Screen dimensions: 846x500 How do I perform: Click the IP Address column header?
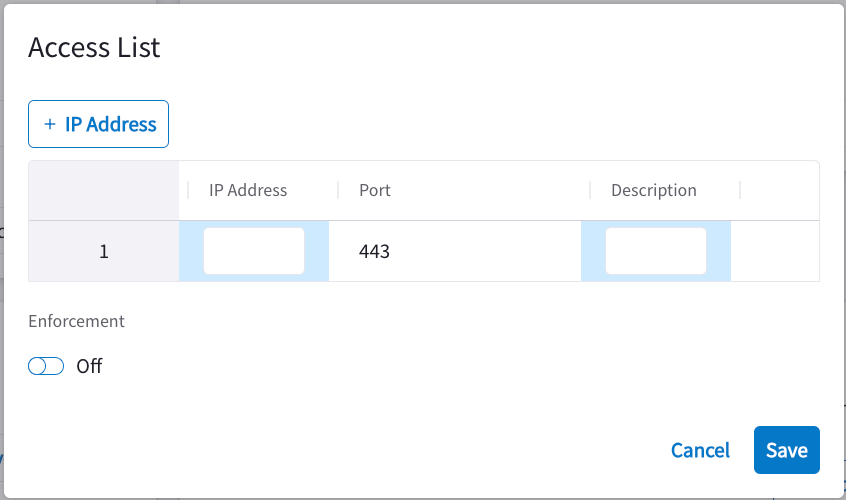(248, 190)
